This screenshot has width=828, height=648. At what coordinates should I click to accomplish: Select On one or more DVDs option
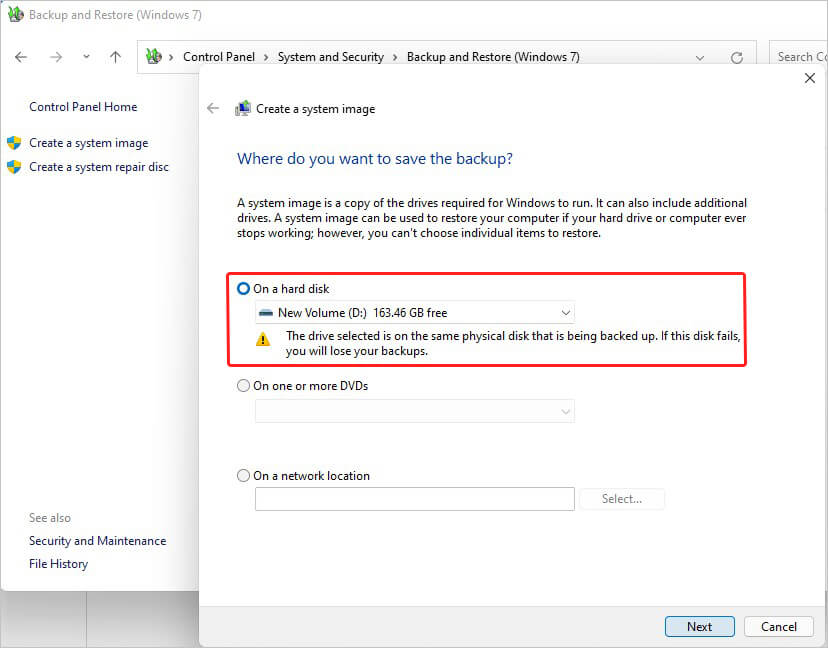pyautogui.click(x=243, y=386)
